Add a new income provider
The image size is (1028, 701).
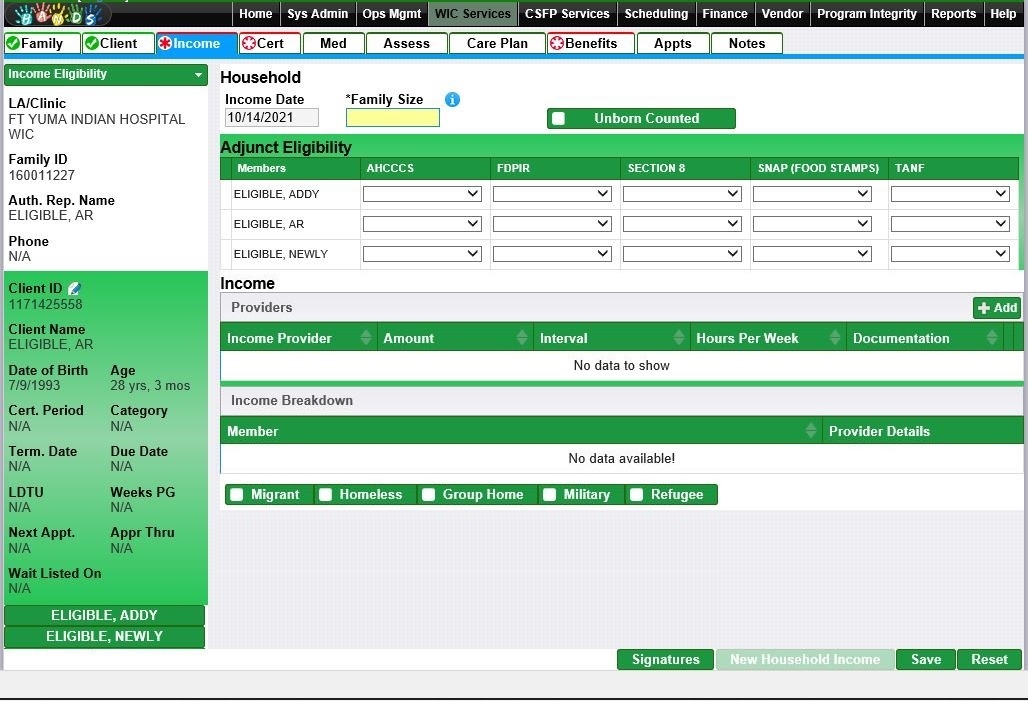point(997,308)
